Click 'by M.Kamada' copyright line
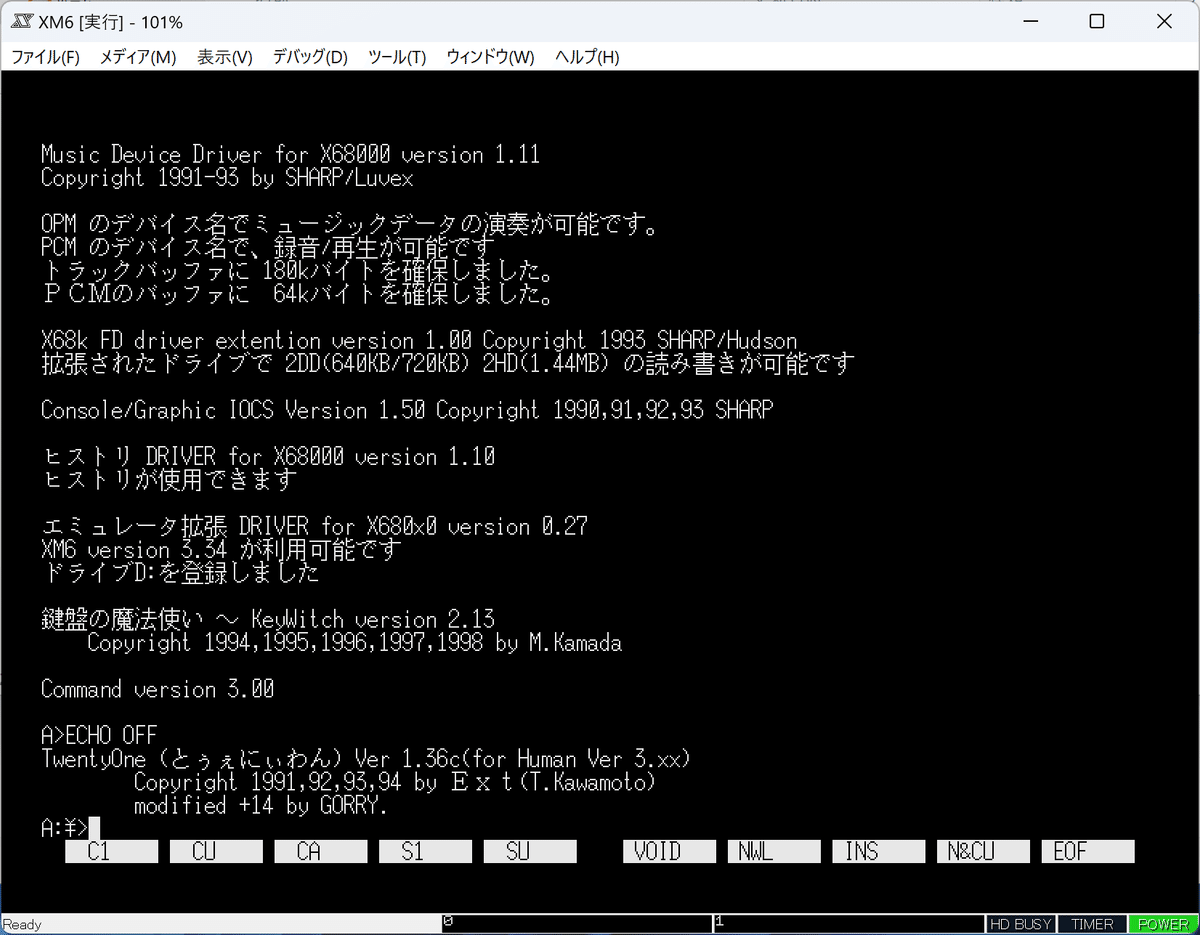The image size is (1200, 935). (354, 643)
